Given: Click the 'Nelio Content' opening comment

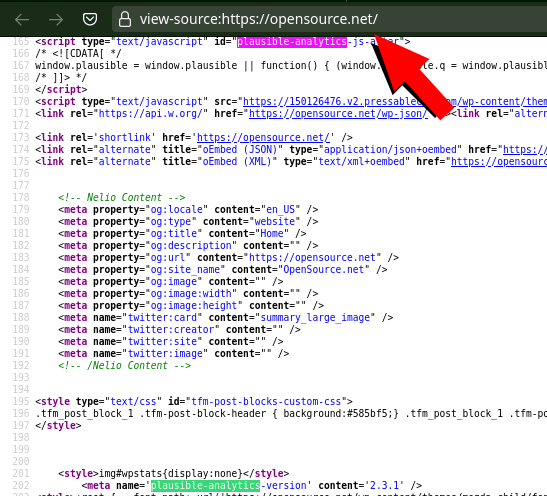Looking at the screenshot, I should 122,197.
